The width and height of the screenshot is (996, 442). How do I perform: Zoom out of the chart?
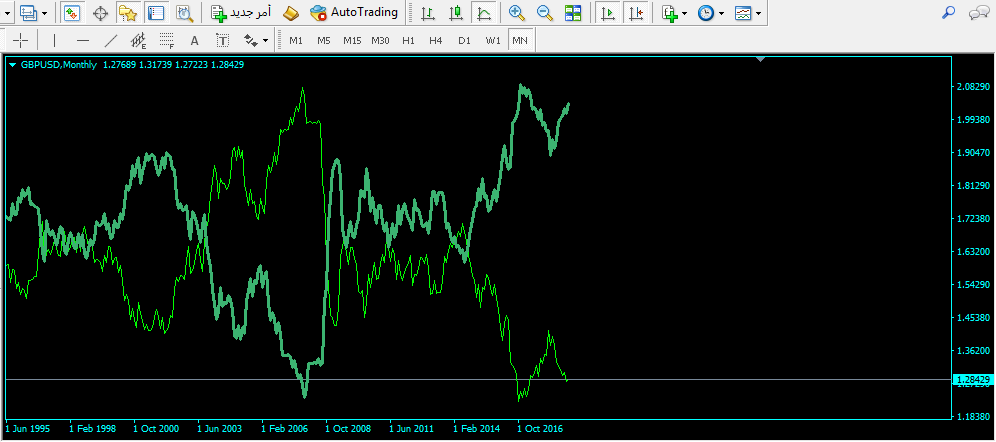coord(545,13)
